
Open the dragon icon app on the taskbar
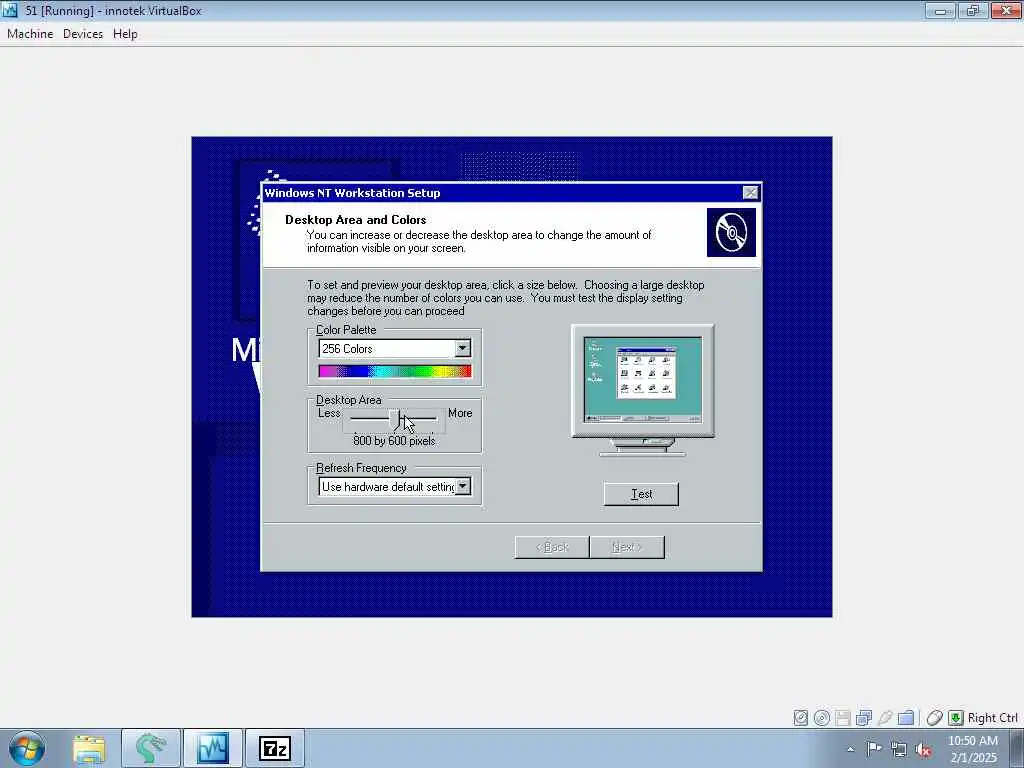point(150,748)
